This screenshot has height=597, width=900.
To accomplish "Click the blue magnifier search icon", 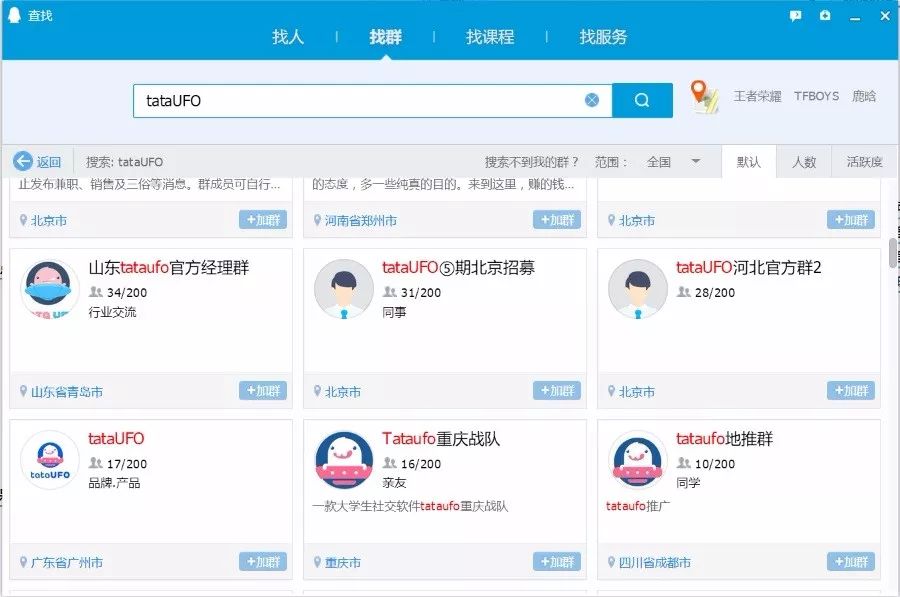I will point(641,99).
